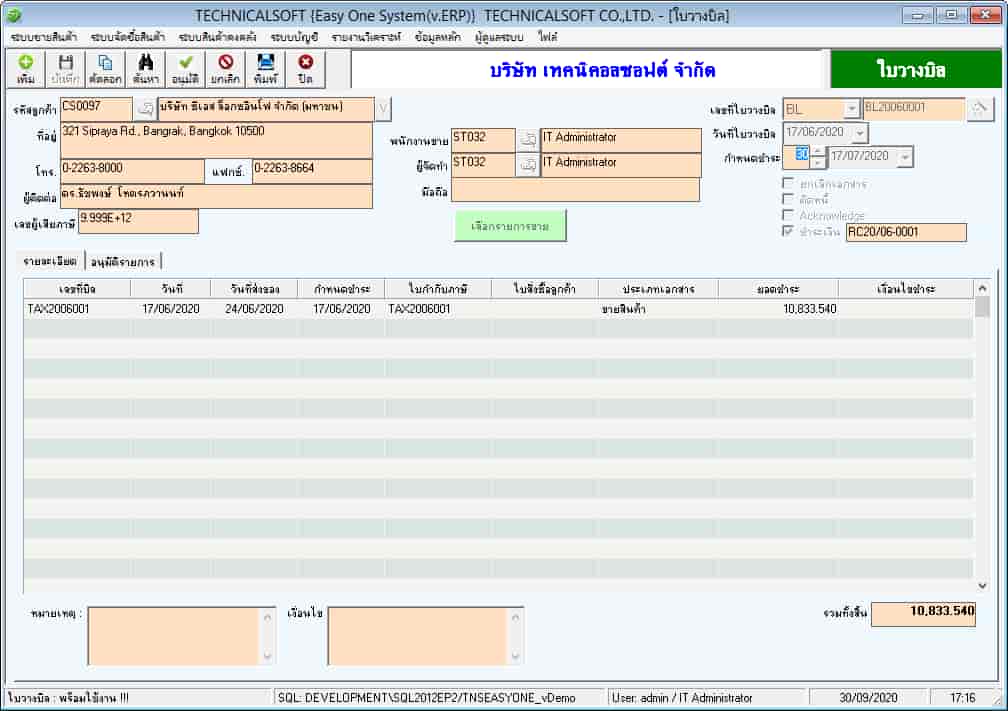Image resolution: width=1008 pixels, height=711 pixels.
Task: Expand the V dropdown beside customer name
Action: pos(382,109)
